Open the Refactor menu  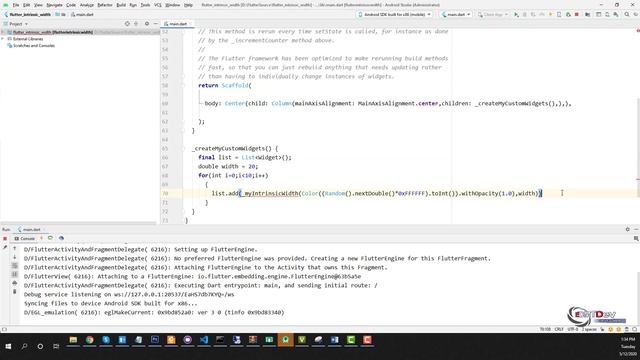point(105,5)
